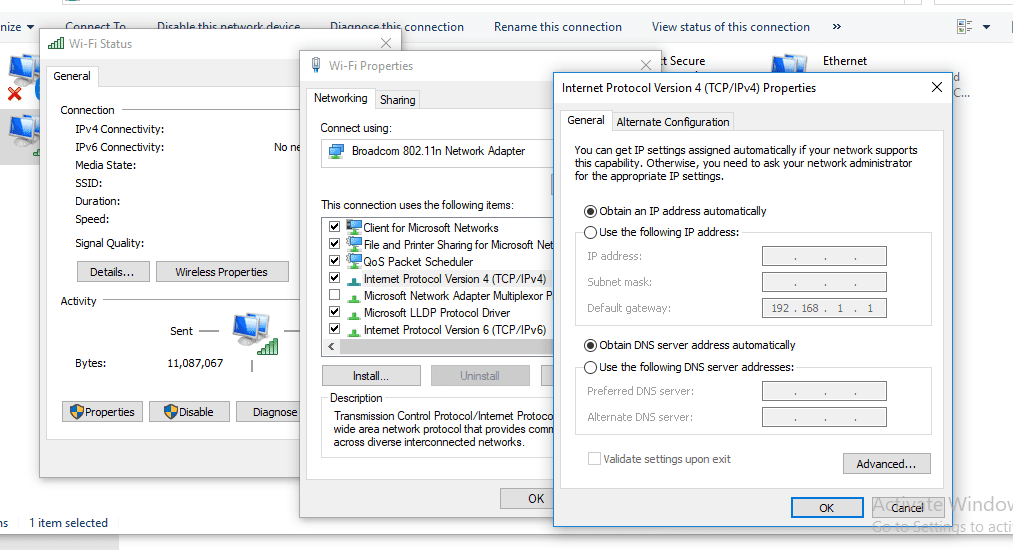Check Microsoft Network Adapter Multiplexor checkbox
Image resolution: width=1013 pixels, height=550 pixels.
click(x=334, y=295)
